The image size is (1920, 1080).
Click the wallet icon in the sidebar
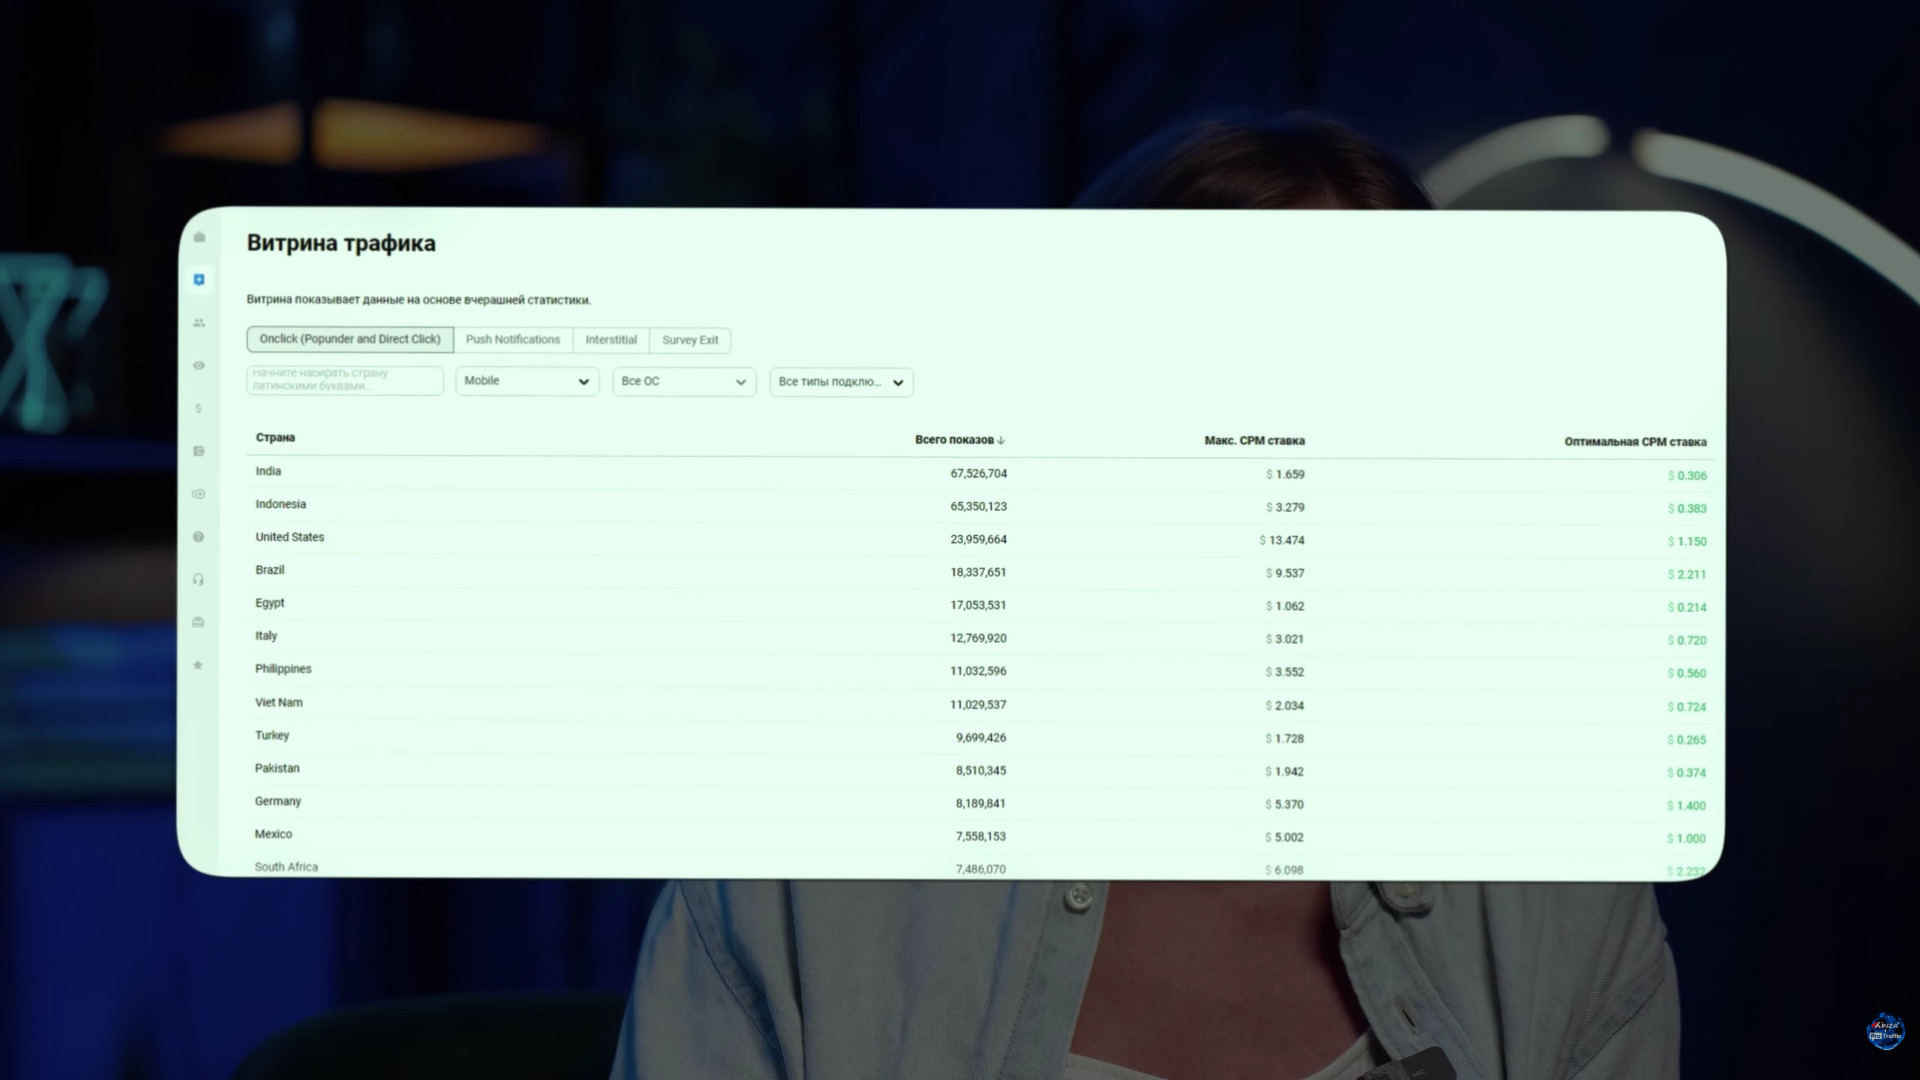[x=199, y=451]
